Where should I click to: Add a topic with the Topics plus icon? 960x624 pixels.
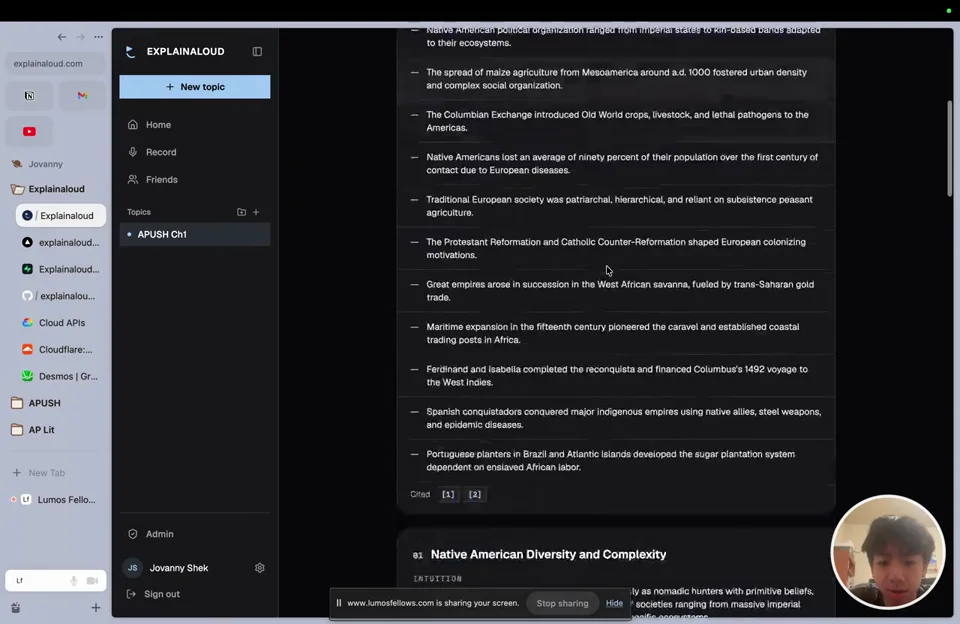256,212
